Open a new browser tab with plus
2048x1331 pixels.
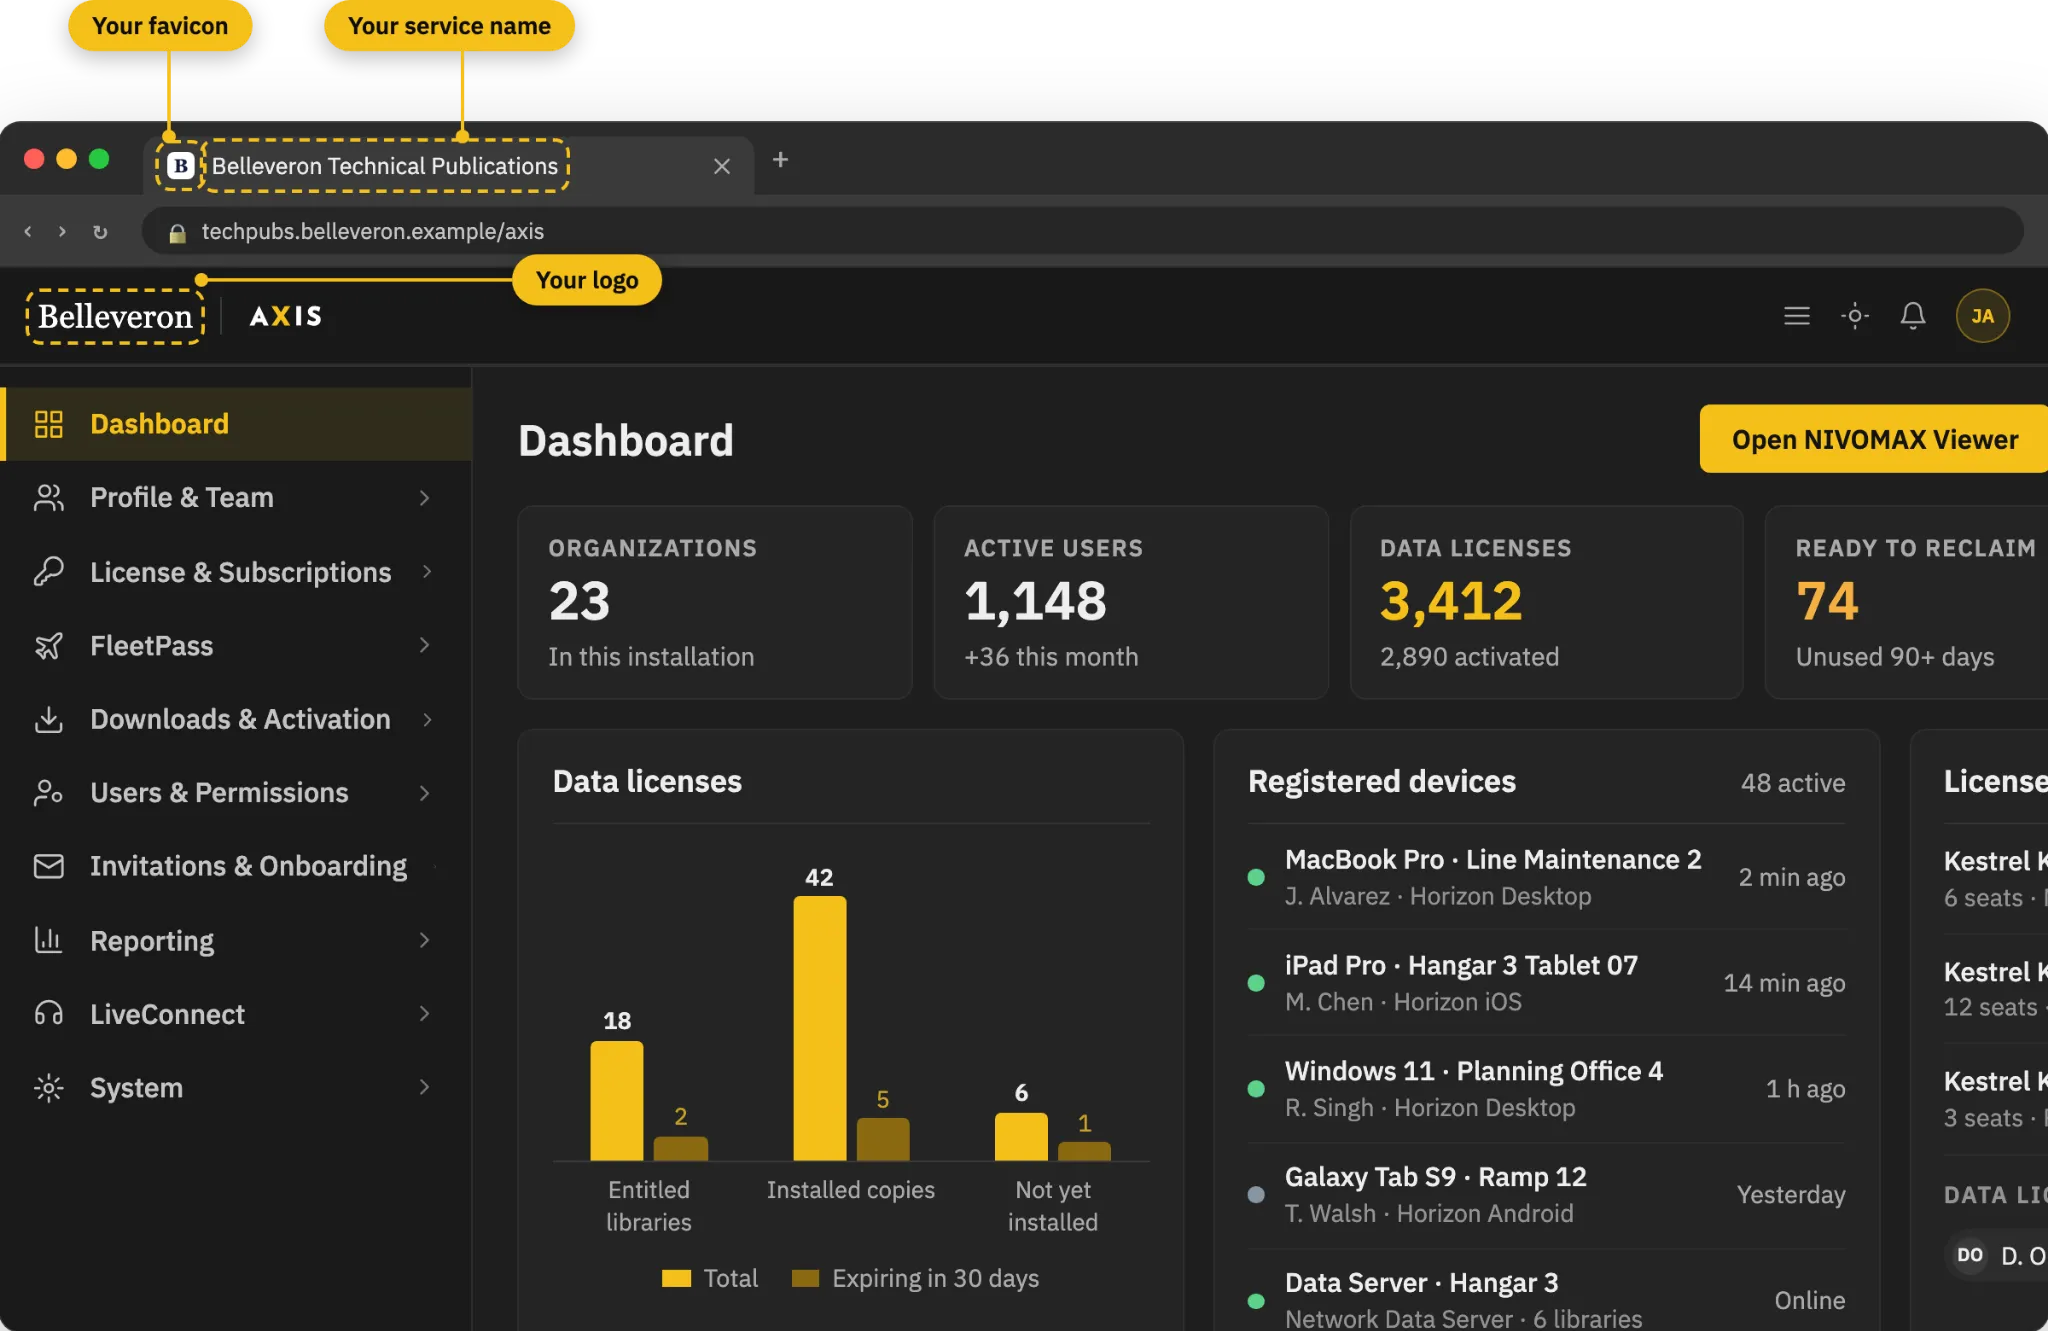(x=781, y=160)
